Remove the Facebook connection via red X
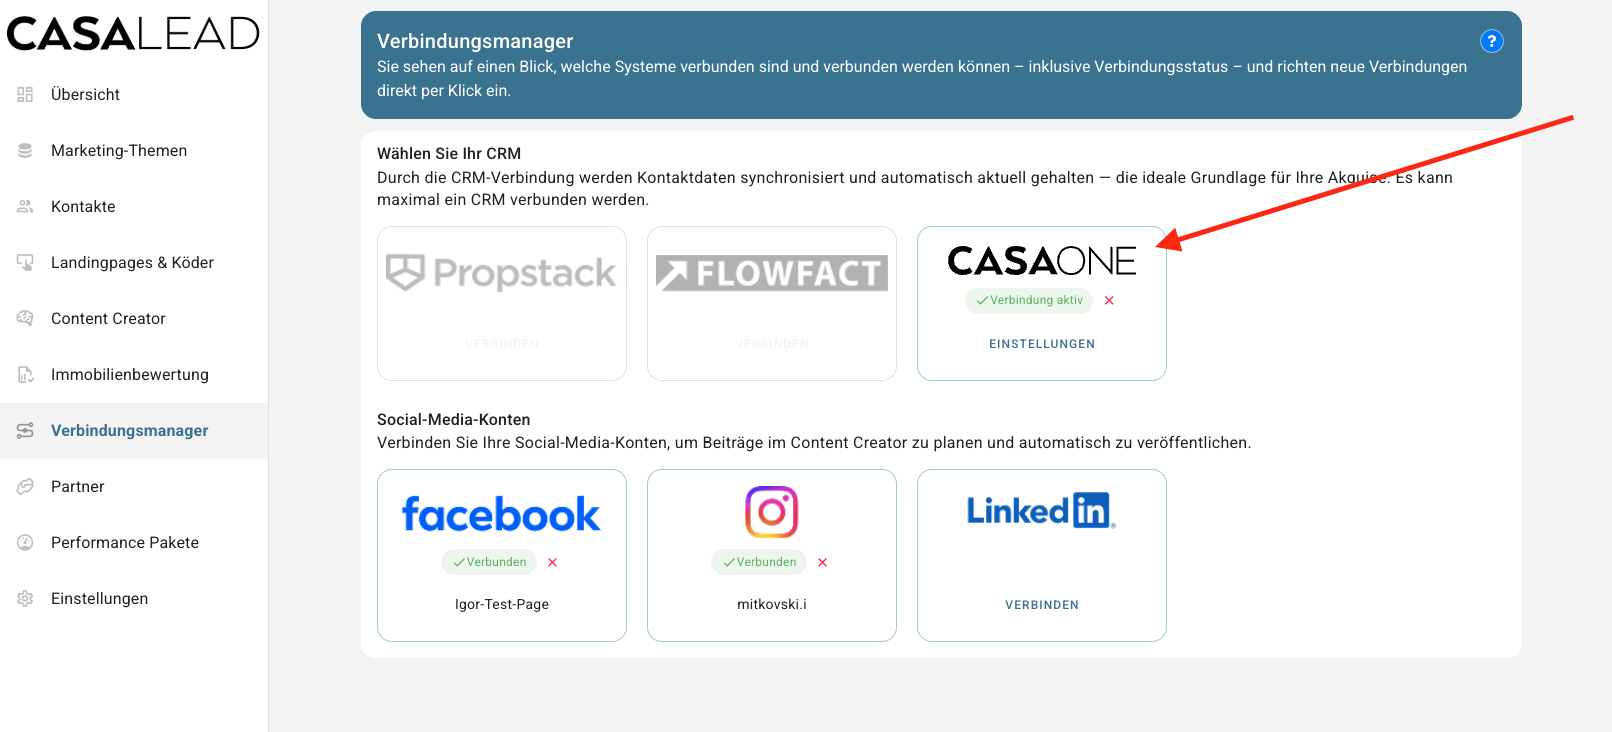This screenshot has width=1612, height=732. 552,562
